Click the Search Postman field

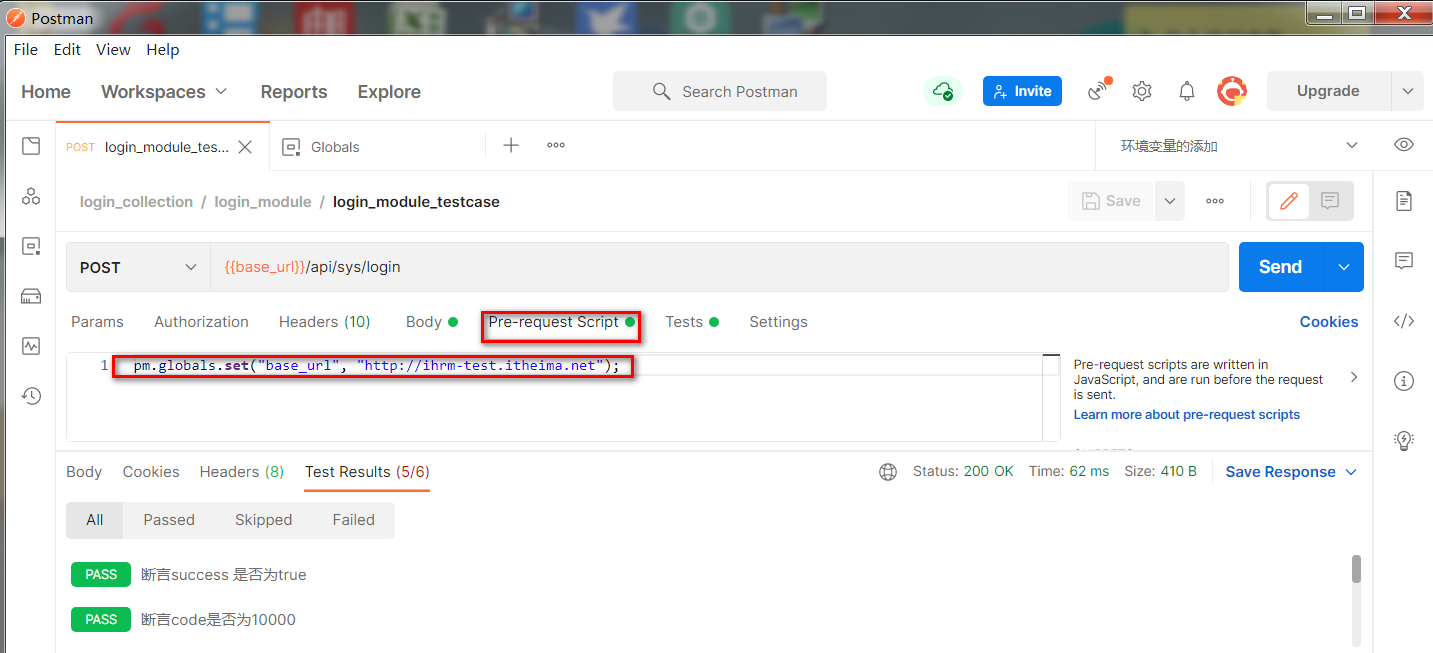coord(720,91)
